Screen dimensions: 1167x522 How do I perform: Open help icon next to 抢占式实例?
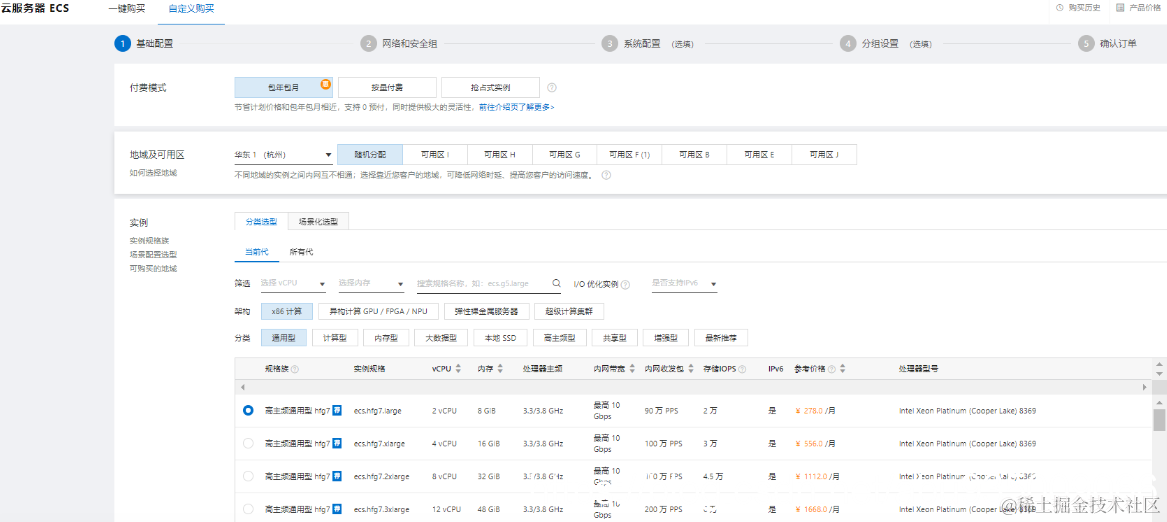click(551, 88)
